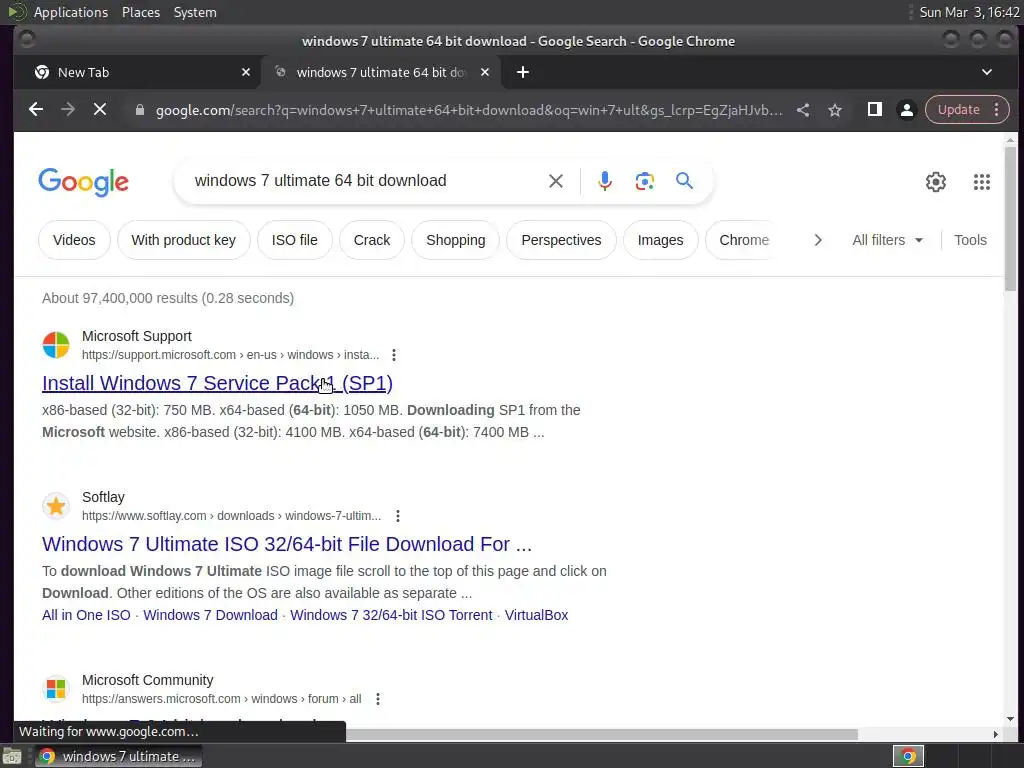This screenshot has width=1024, height=768.
Task: Filter results by Videos
Action: tap(74, 240)
